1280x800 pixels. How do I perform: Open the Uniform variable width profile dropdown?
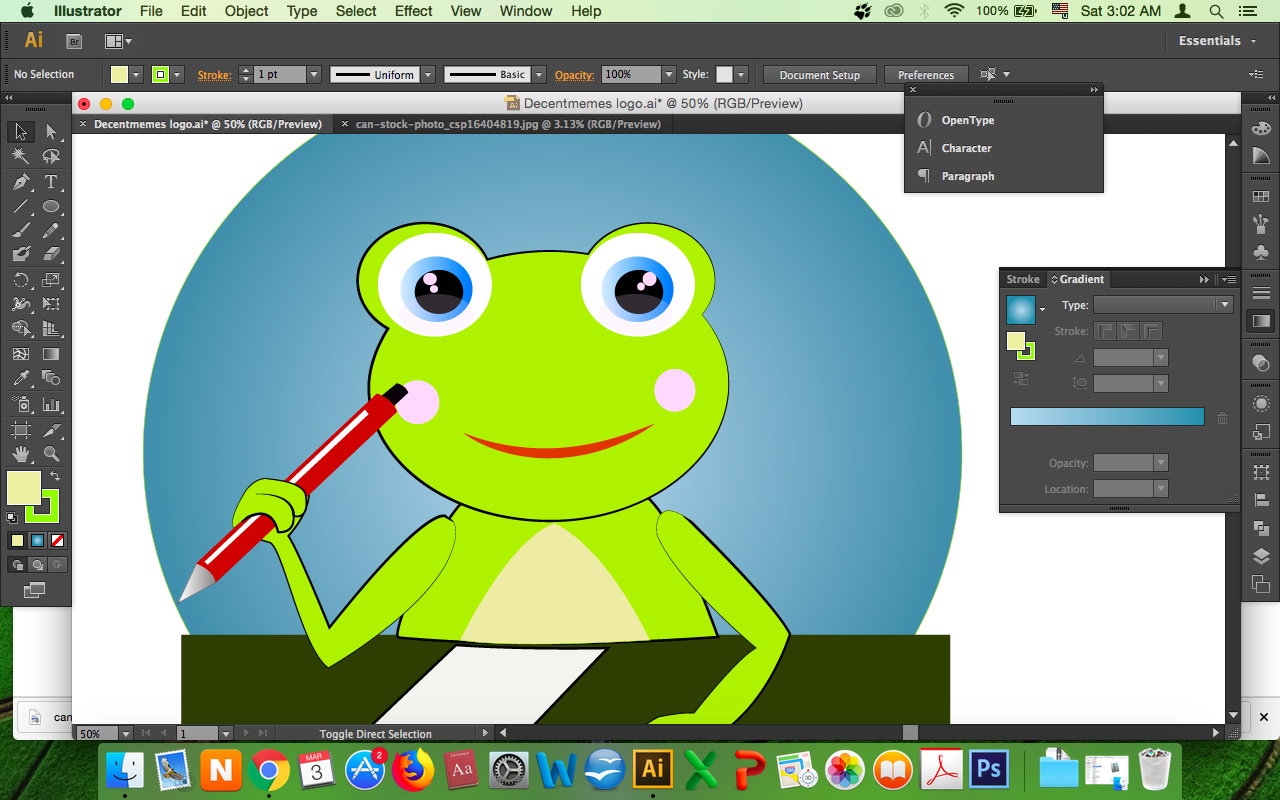[428, 75]
